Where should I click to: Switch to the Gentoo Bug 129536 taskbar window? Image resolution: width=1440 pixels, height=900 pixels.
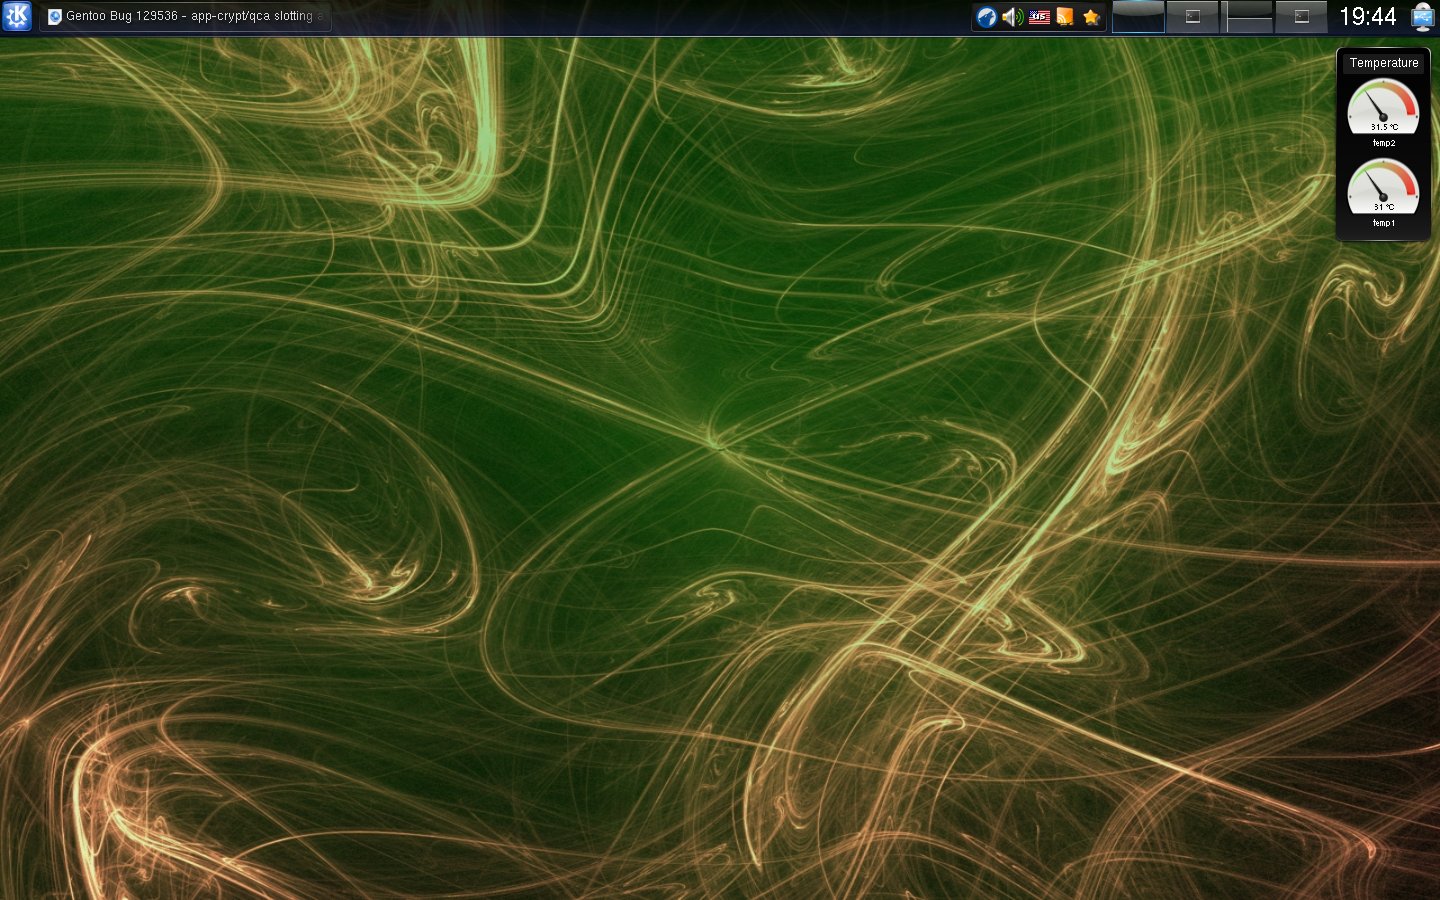click(x=185, y=16)
